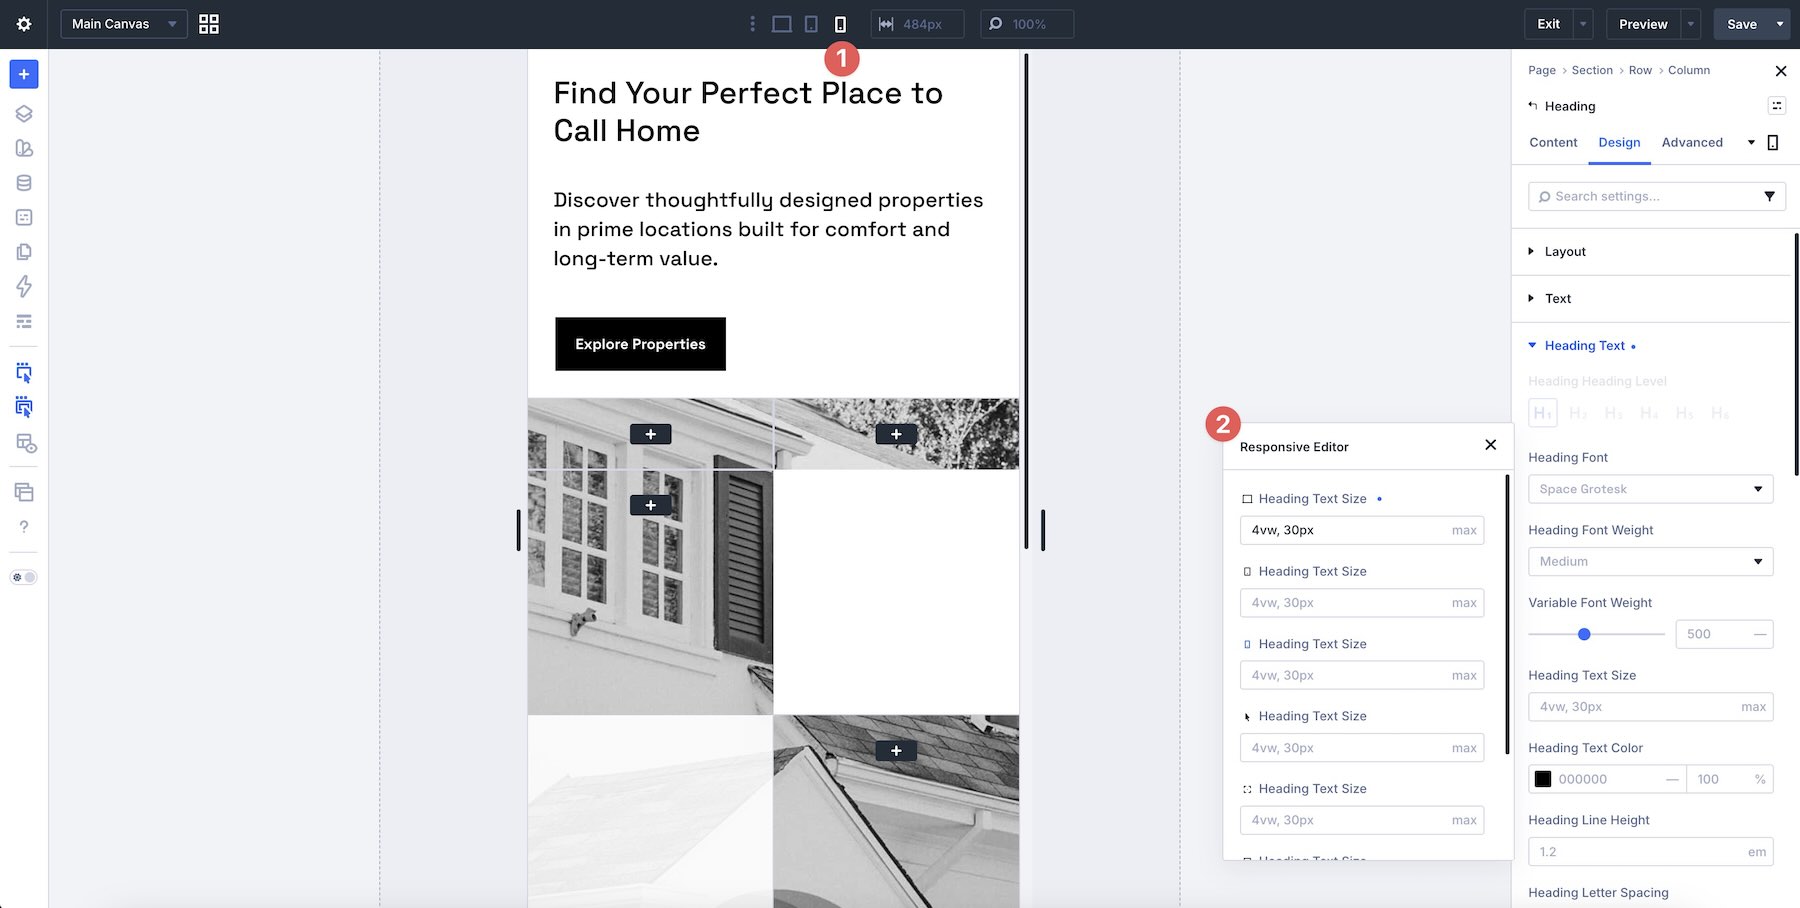1800x908 pixels.
Task: Select the H4 heading level
Action: pos(1649,413)
